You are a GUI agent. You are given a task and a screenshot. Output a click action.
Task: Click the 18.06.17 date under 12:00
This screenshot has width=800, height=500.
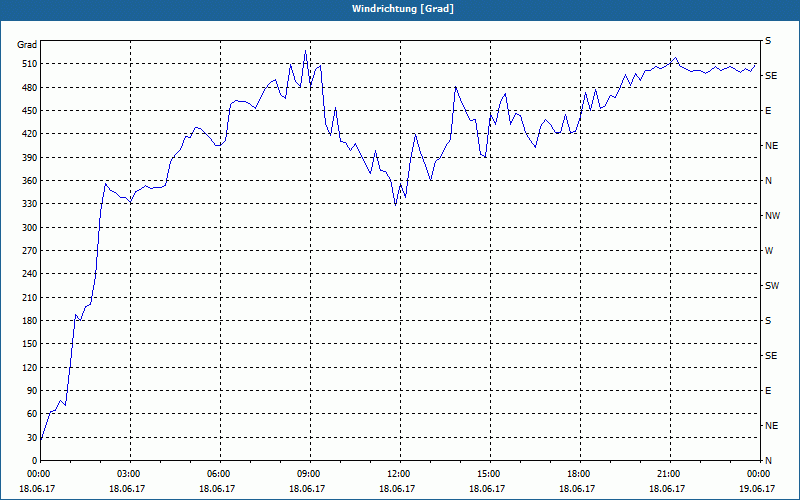[397, 488]
